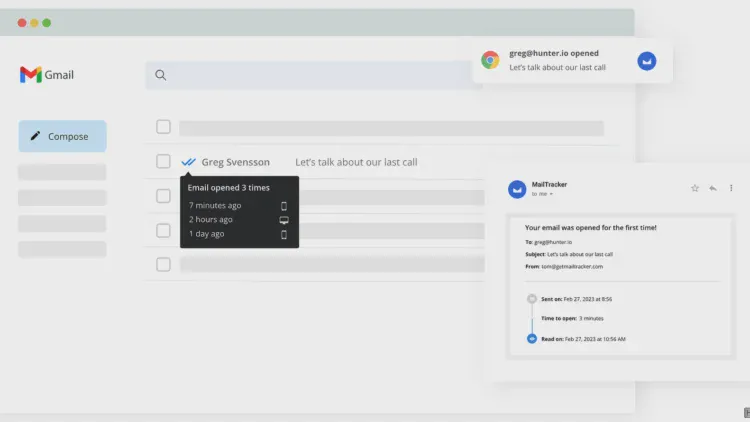Check the bottom email row checkbox
This screenshot has height=422, width=750.
pos(163,265)
